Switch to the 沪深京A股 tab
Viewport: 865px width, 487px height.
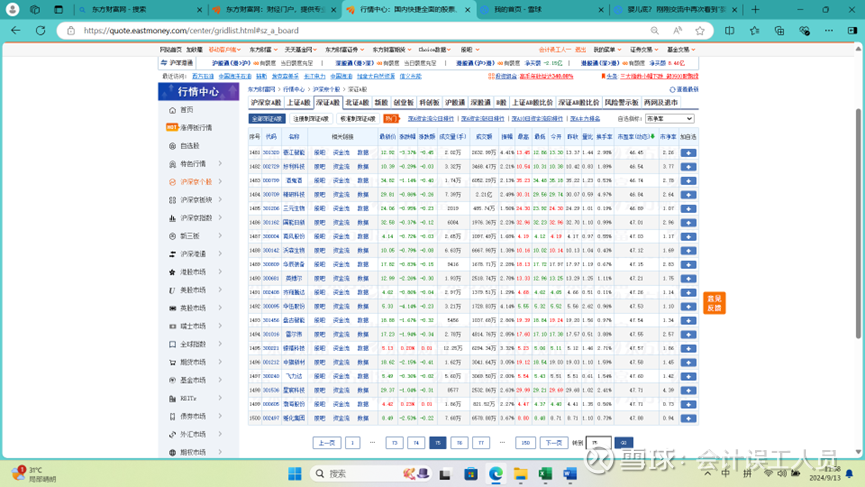click(x=266, y=103)
